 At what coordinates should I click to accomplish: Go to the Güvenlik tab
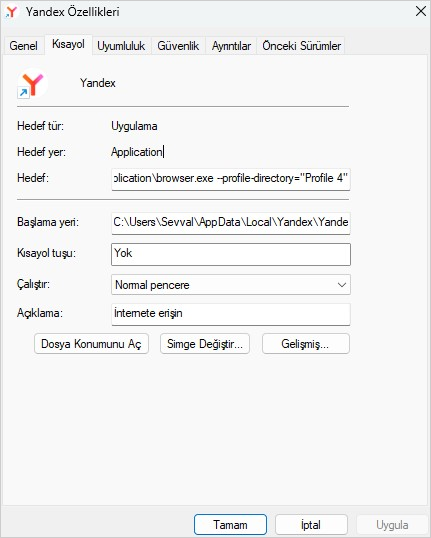pos(178,46)
